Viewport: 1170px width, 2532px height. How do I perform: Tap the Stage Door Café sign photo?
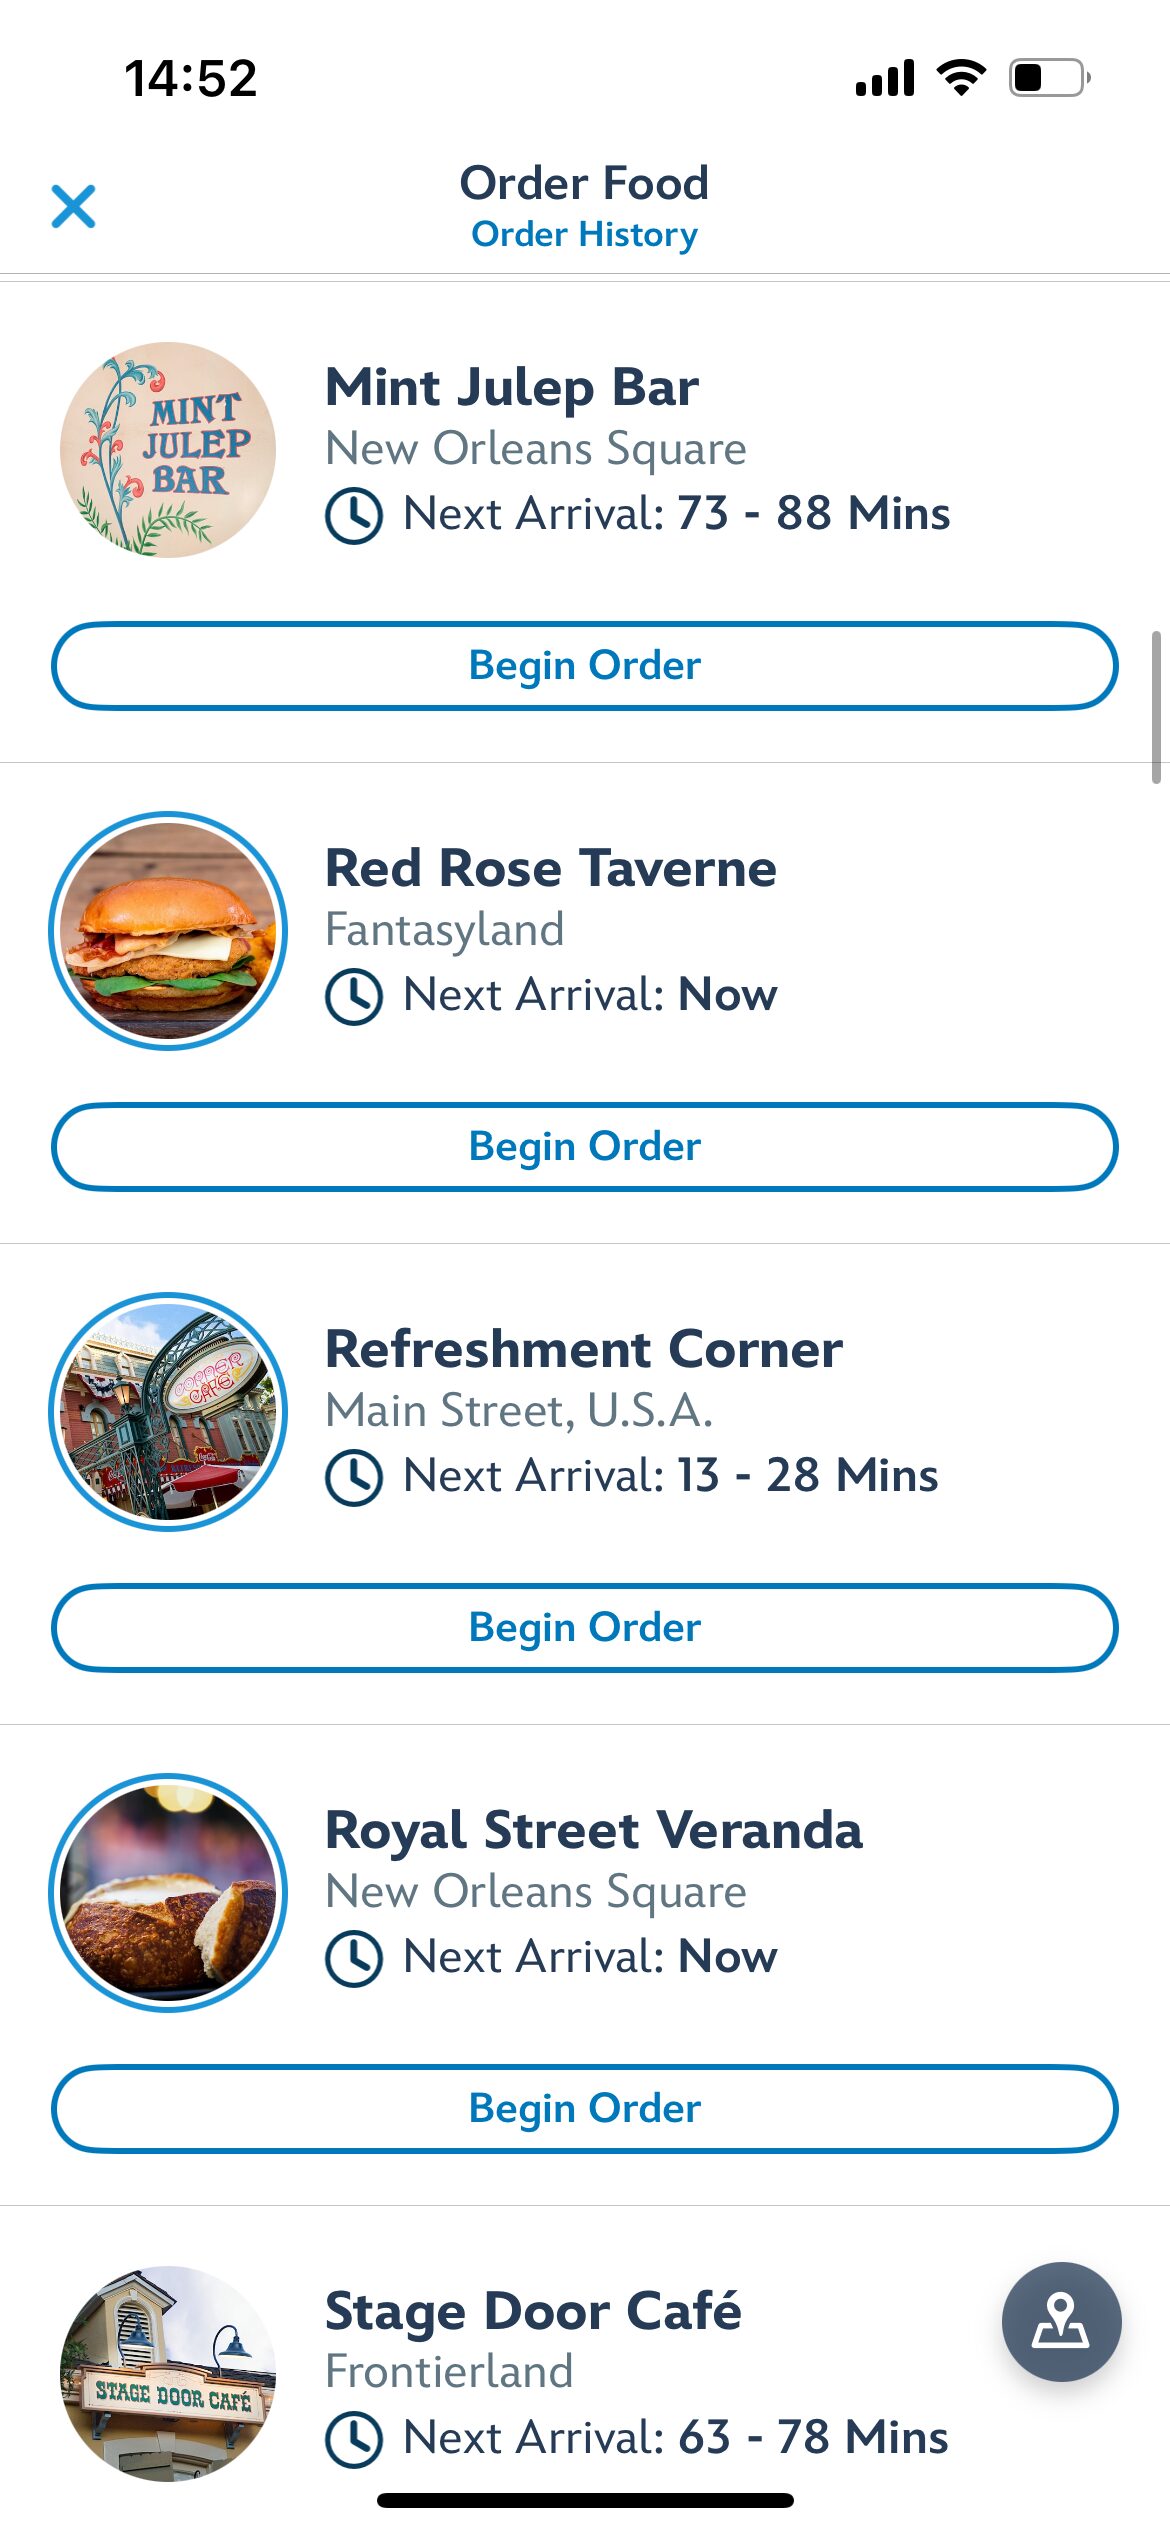(168, 2372)
